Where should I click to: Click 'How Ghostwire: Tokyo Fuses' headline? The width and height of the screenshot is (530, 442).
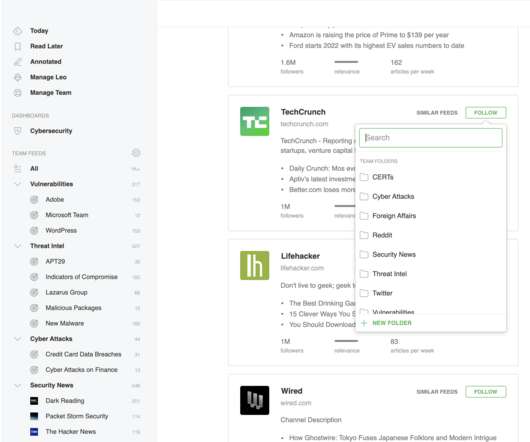click(393, 438)
